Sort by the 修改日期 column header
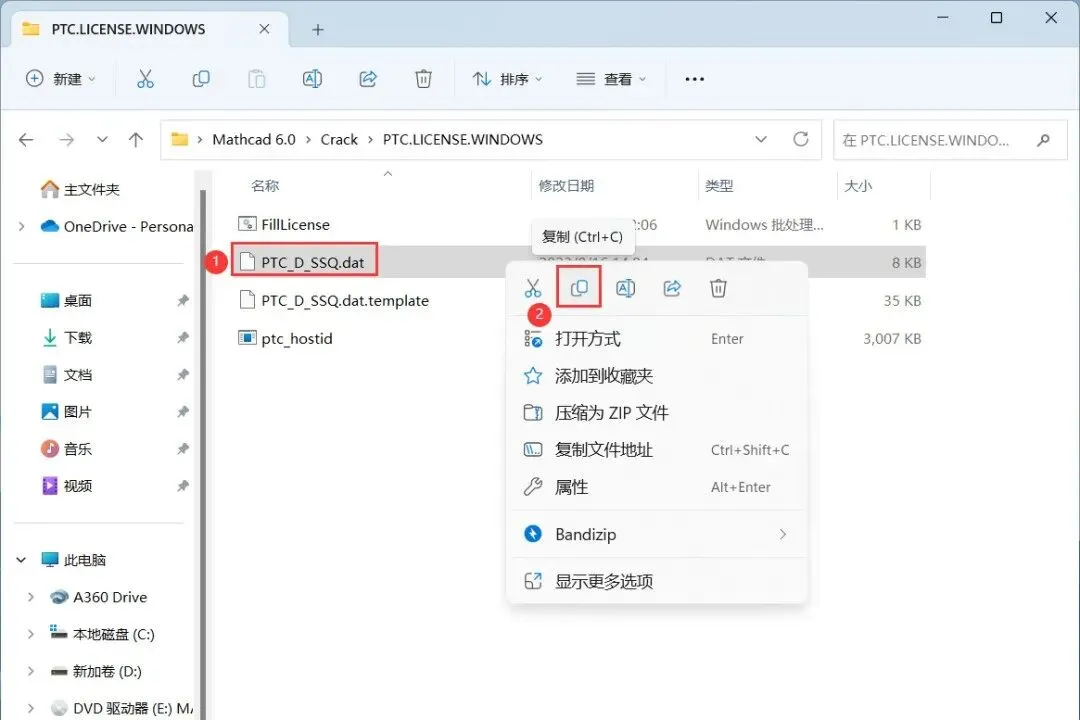The height and width of the screenshot is (720, 1080). [566, 185]
